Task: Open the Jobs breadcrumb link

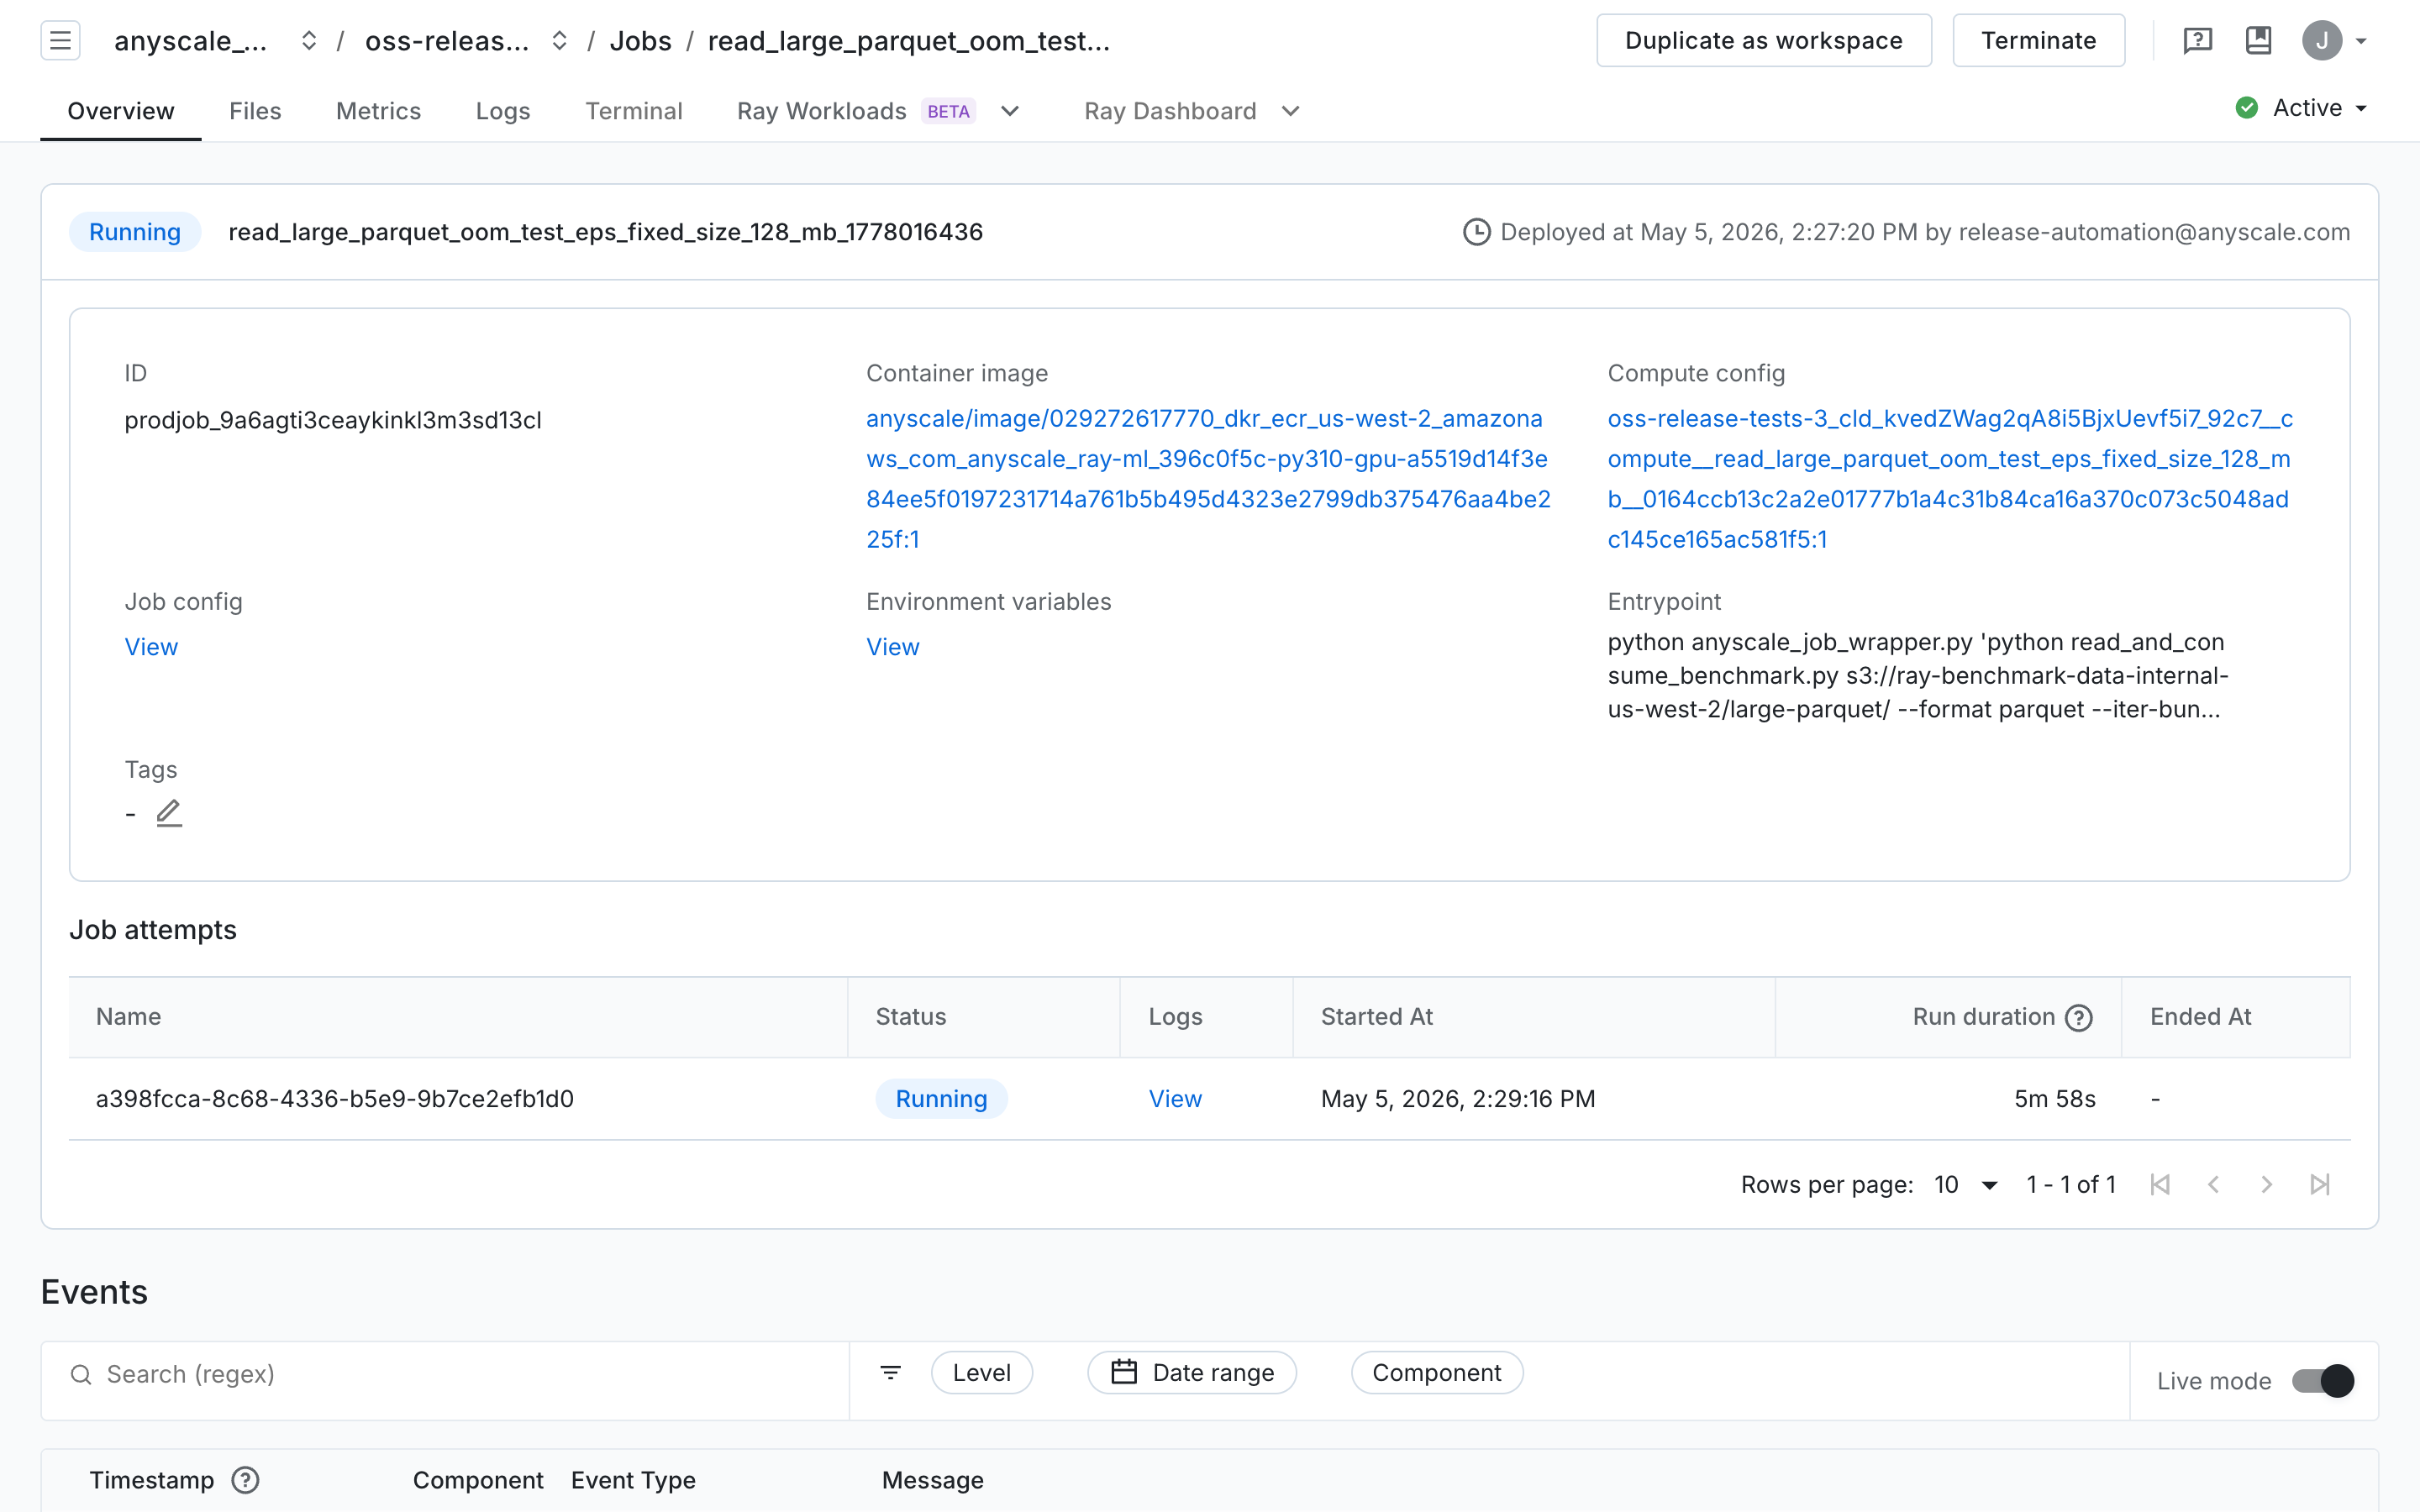Action: point(640,41)
